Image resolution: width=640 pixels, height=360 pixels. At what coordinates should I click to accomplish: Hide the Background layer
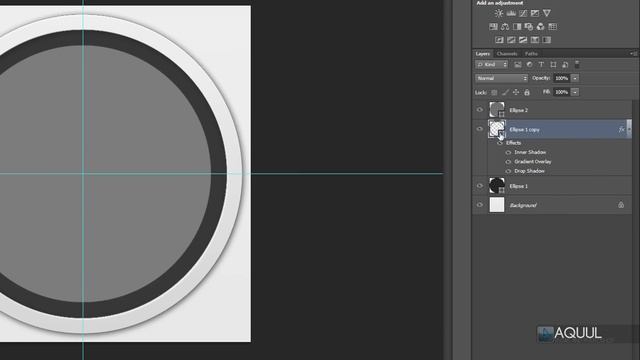pos(480,205)
